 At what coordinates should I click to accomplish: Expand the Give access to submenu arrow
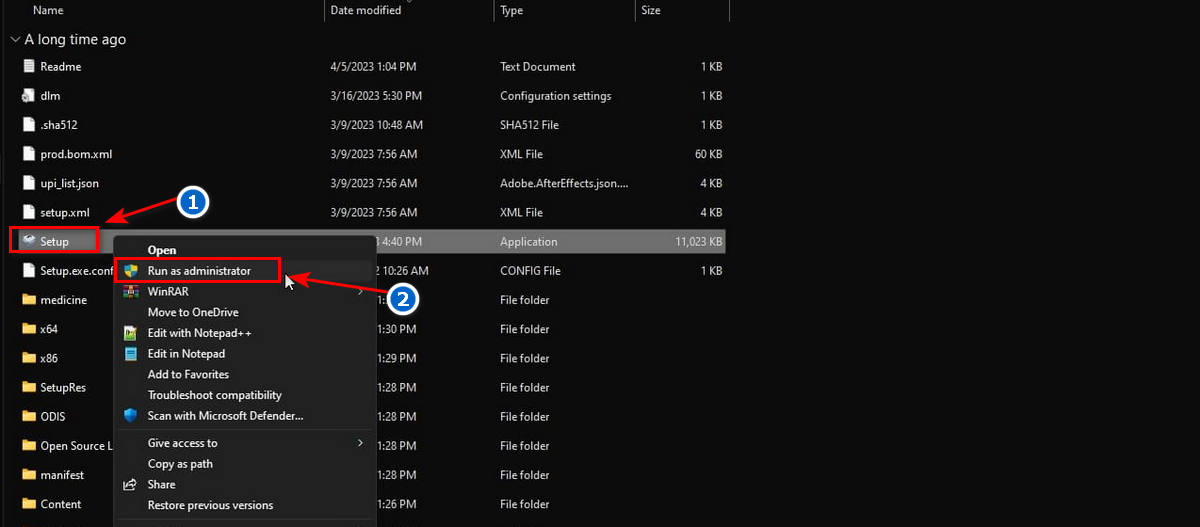[360, 443]
